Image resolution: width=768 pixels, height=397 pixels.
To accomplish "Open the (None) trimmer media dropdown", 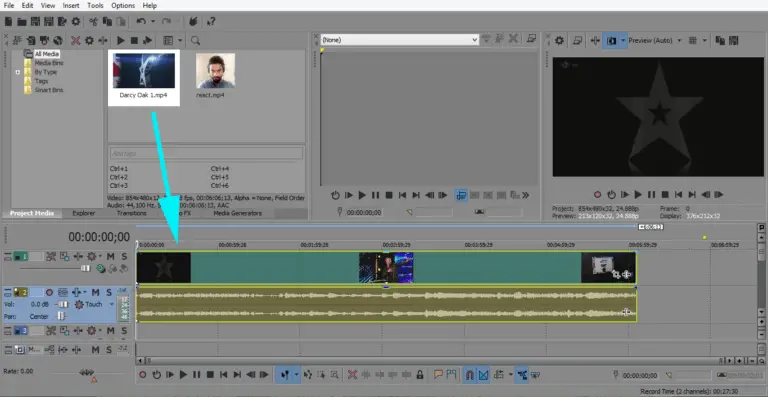I will 474,40.
